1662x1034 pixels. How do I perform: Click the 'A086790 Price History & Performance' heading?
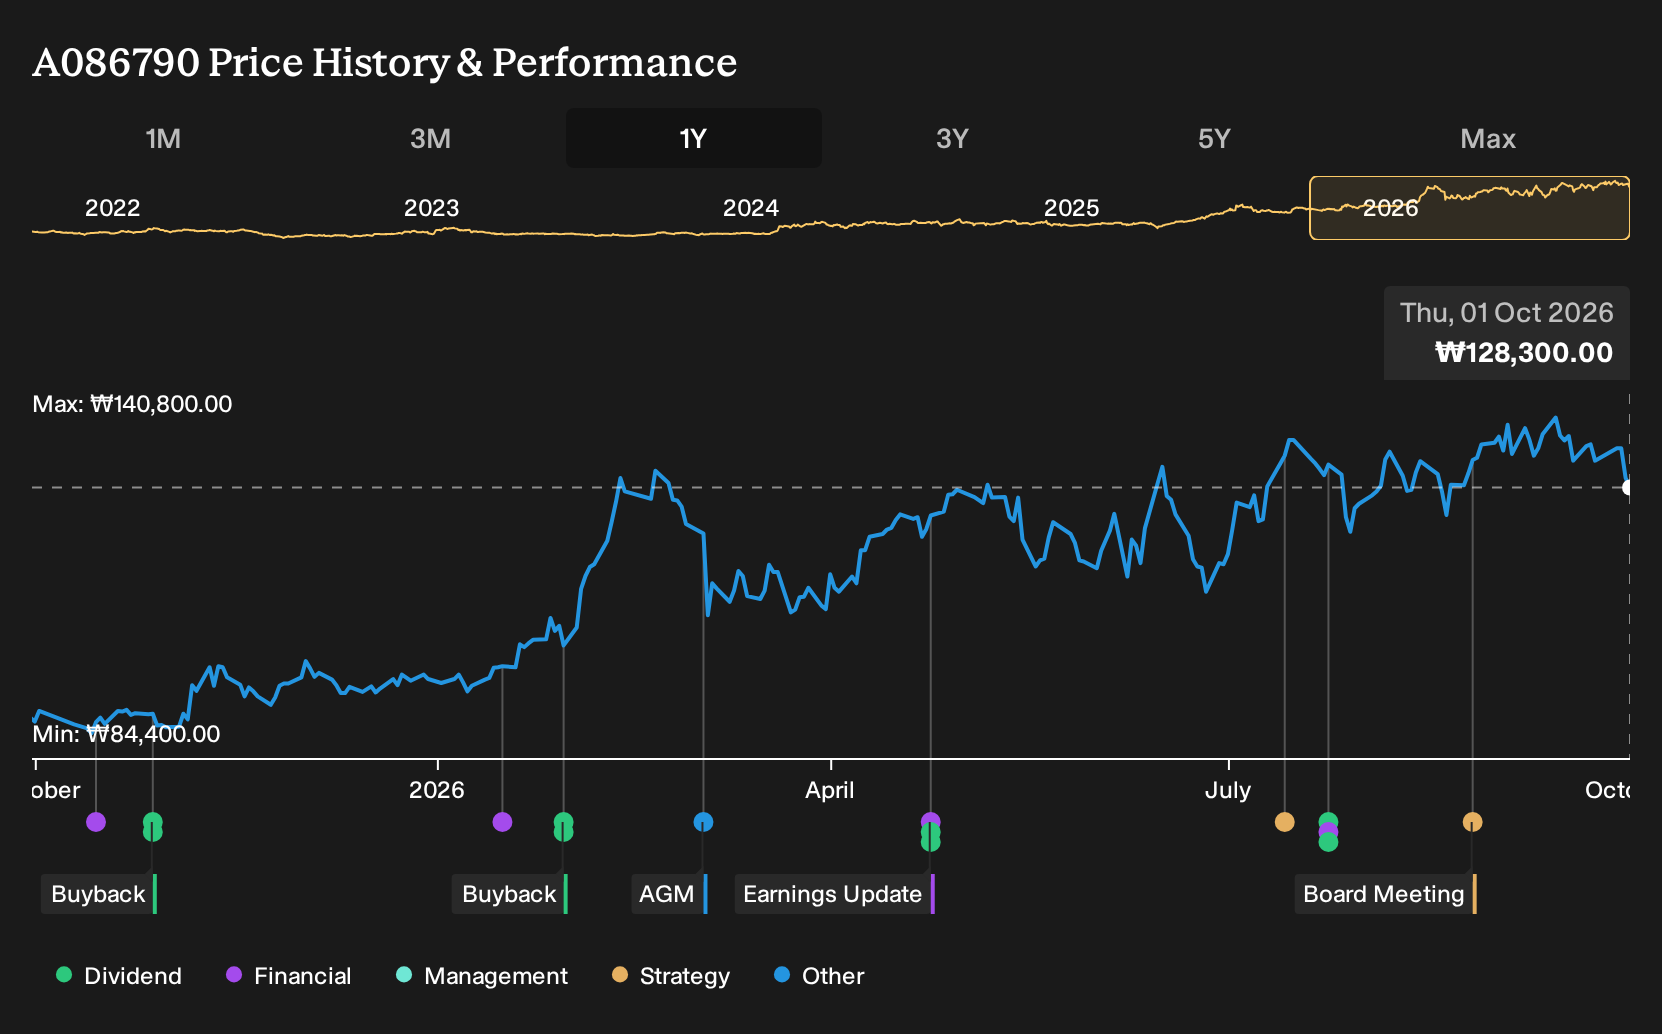tap(385, 62)
